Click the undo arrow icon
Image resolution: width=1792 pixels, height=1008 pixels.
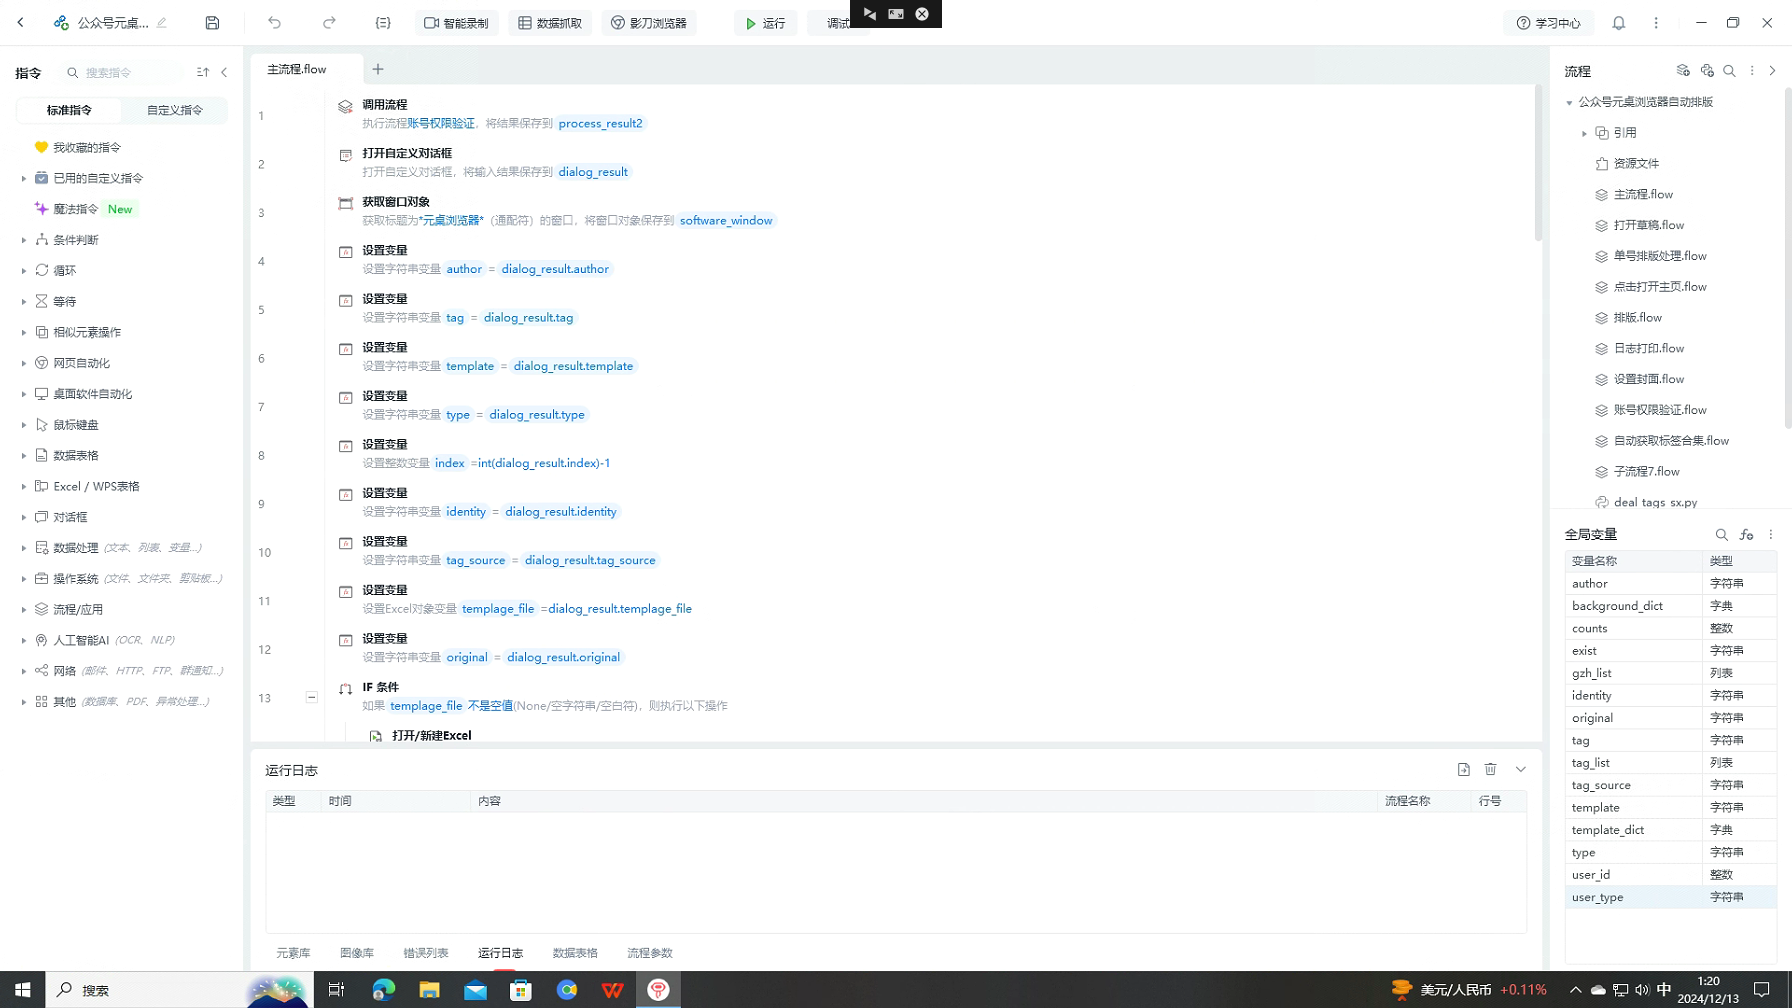[274, 22]
